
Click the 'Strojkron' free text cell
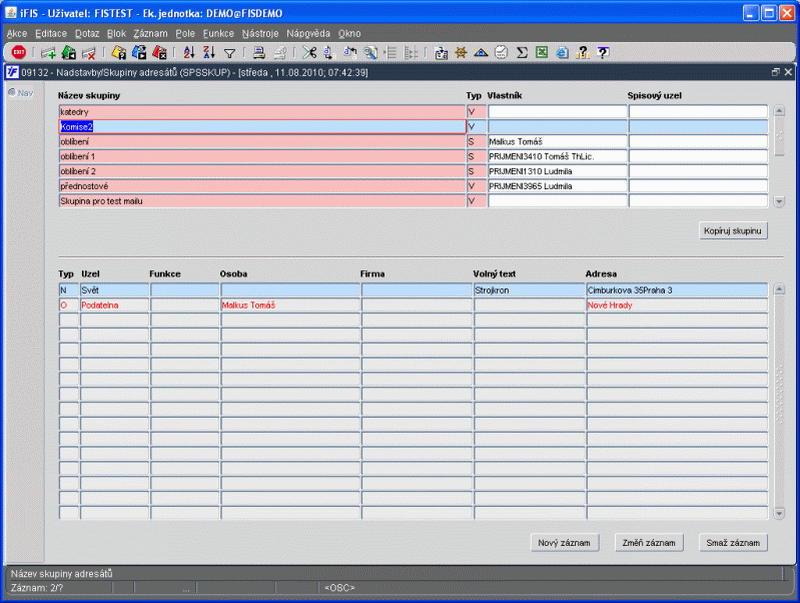click(529, 290)
